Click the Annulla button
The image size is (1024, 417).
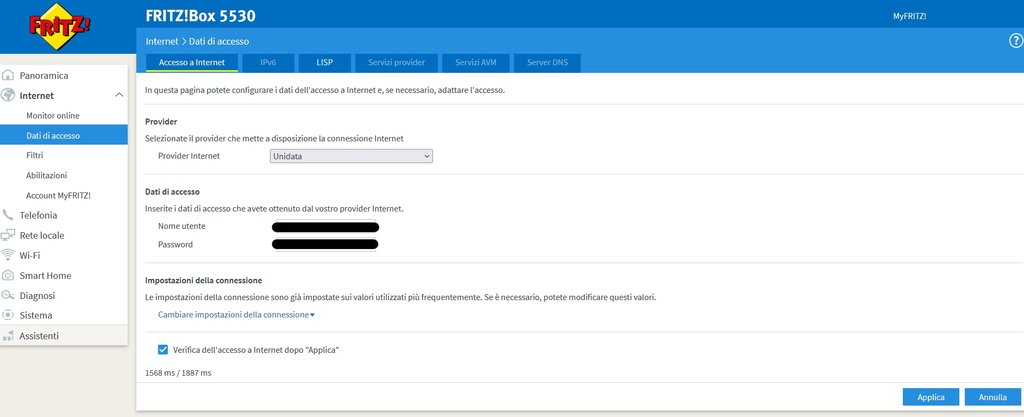pyautogui.click(x=993, y=397)
